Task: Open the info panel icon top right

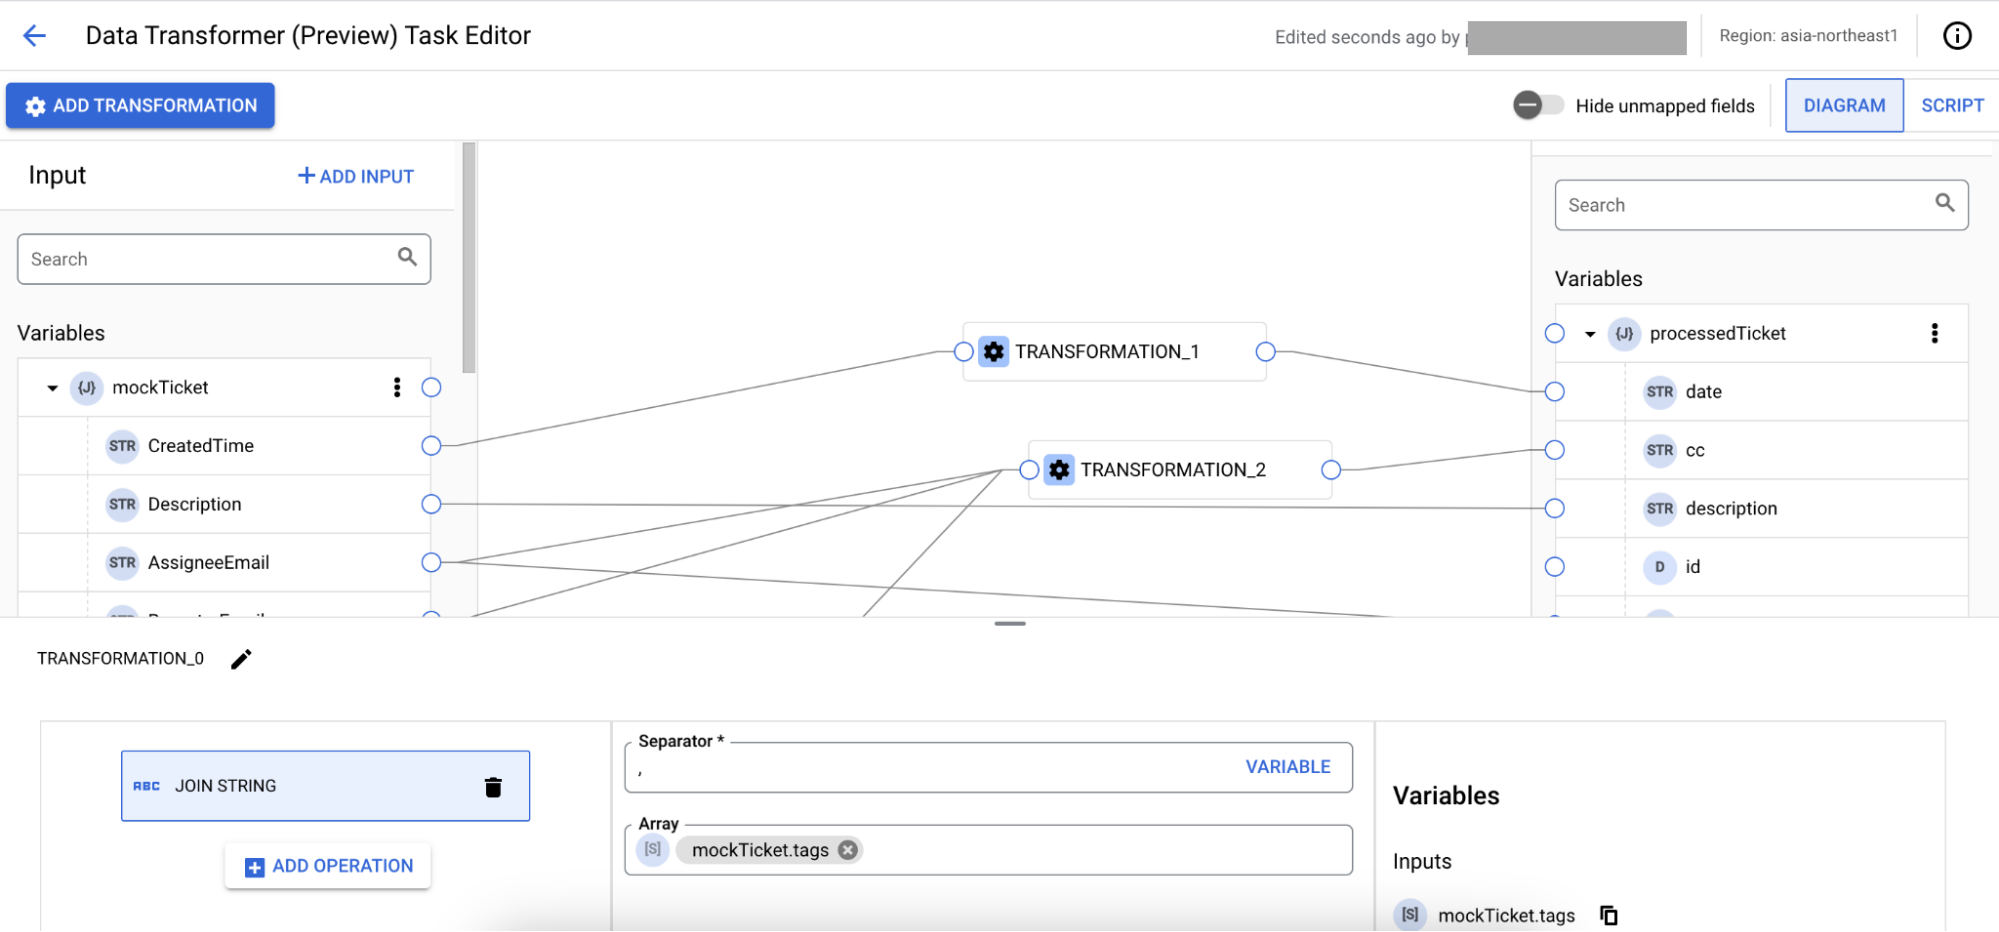Action: point(1957,35)
